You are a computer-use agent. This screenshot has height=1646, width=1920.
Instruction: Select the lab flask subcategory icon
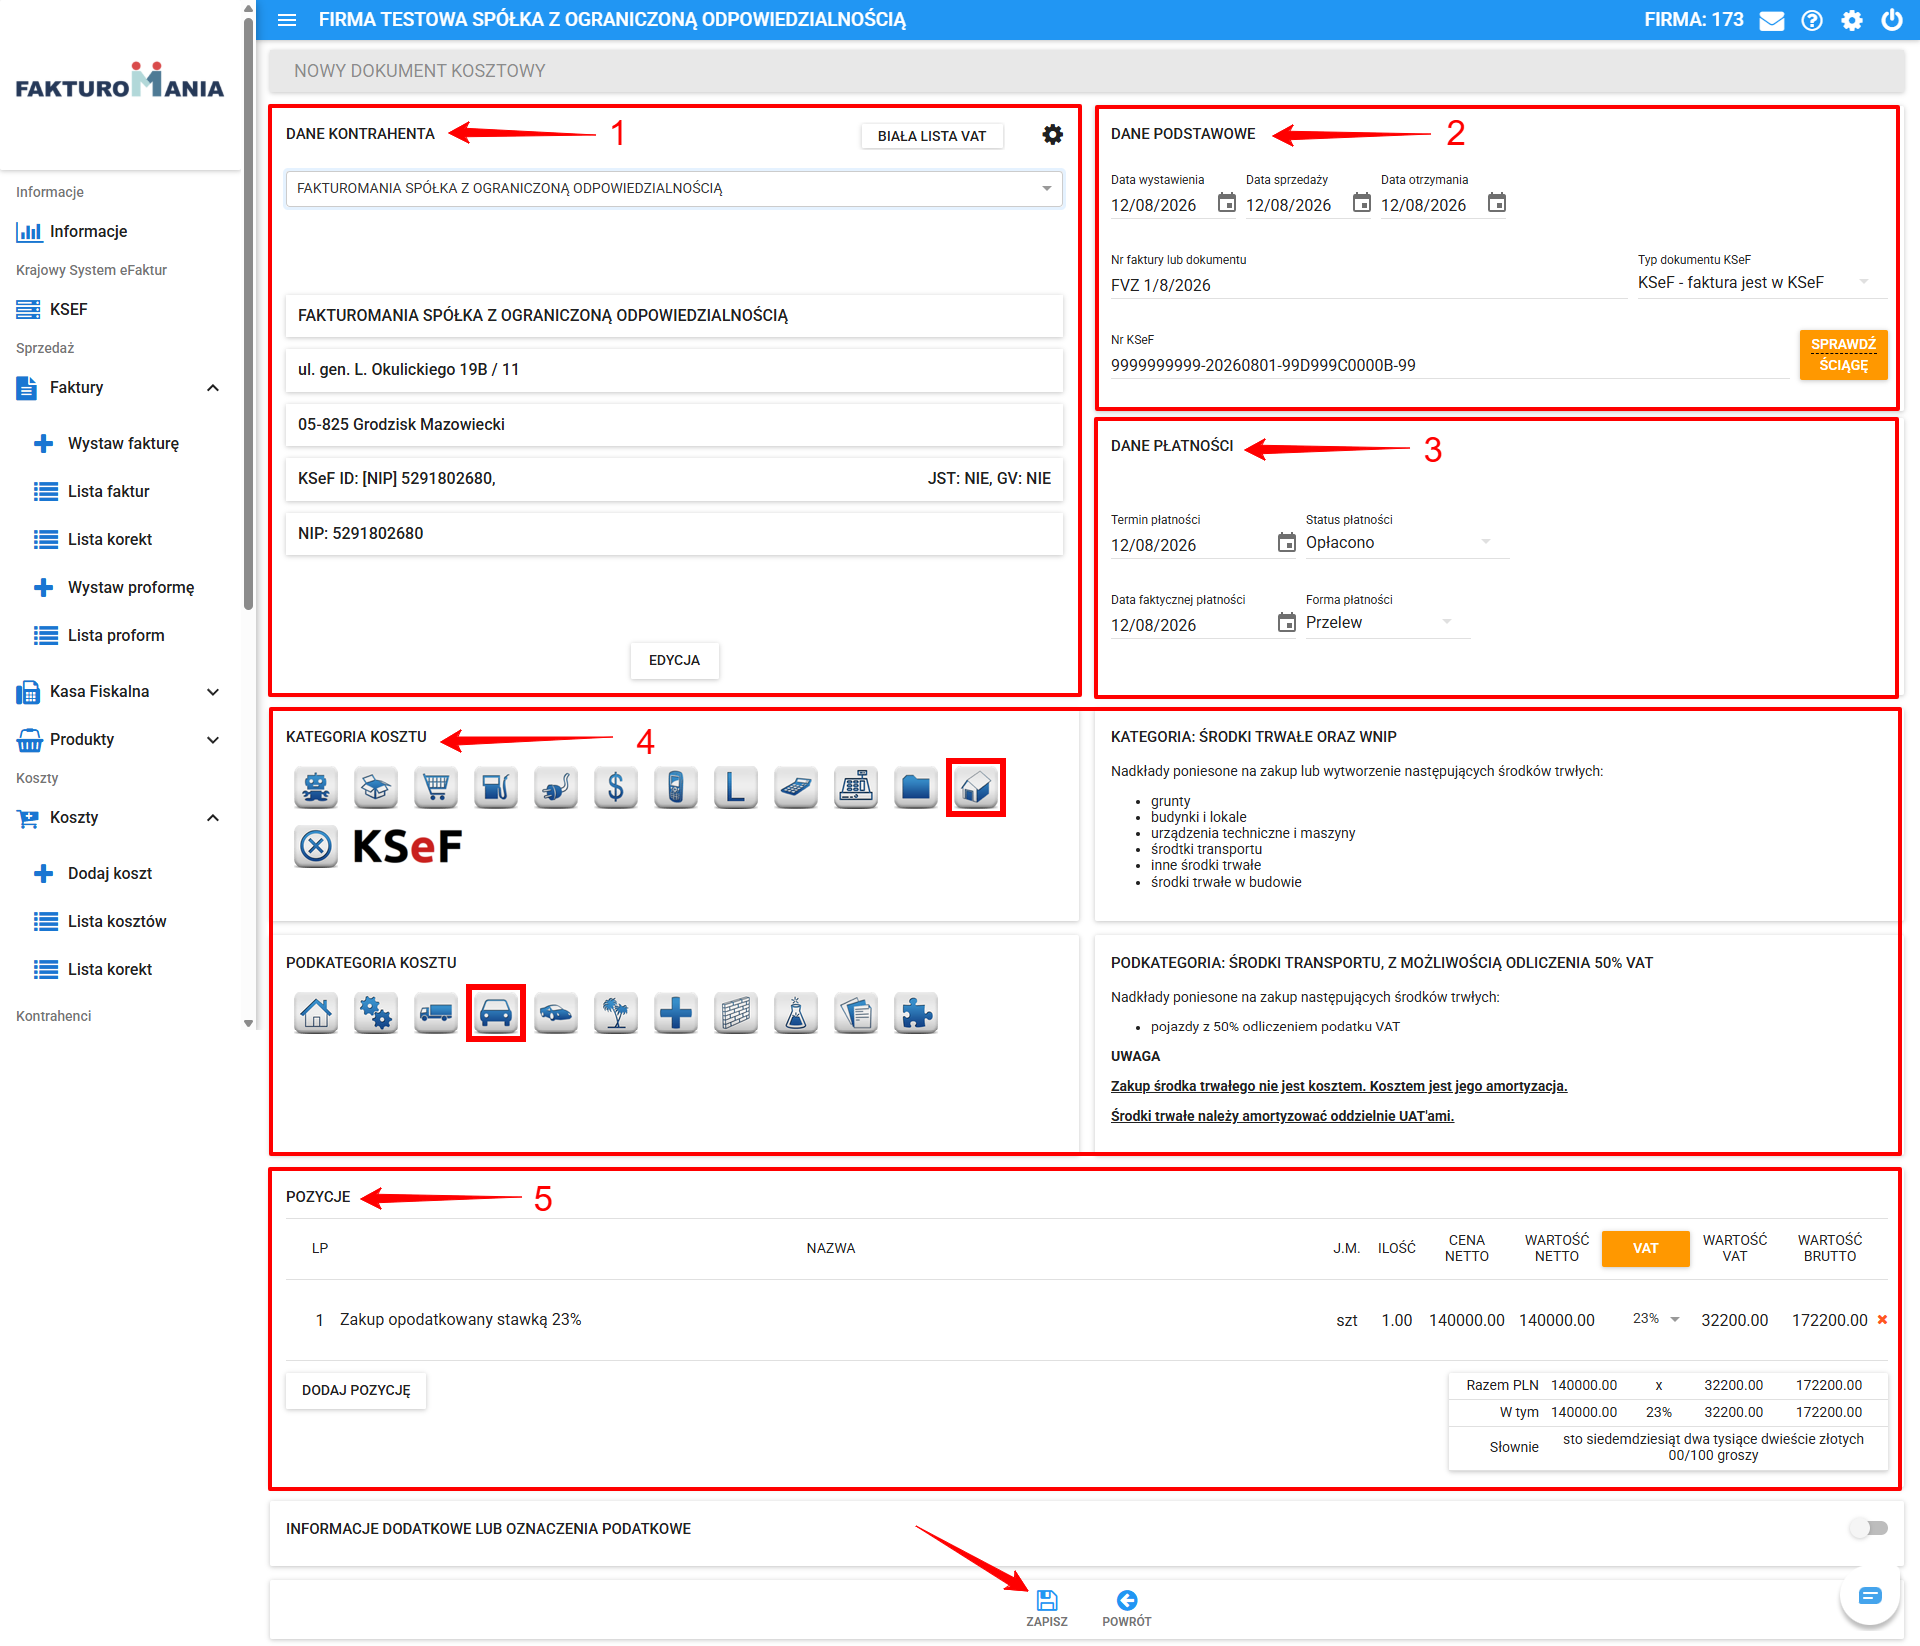[x=796, y=1013]
